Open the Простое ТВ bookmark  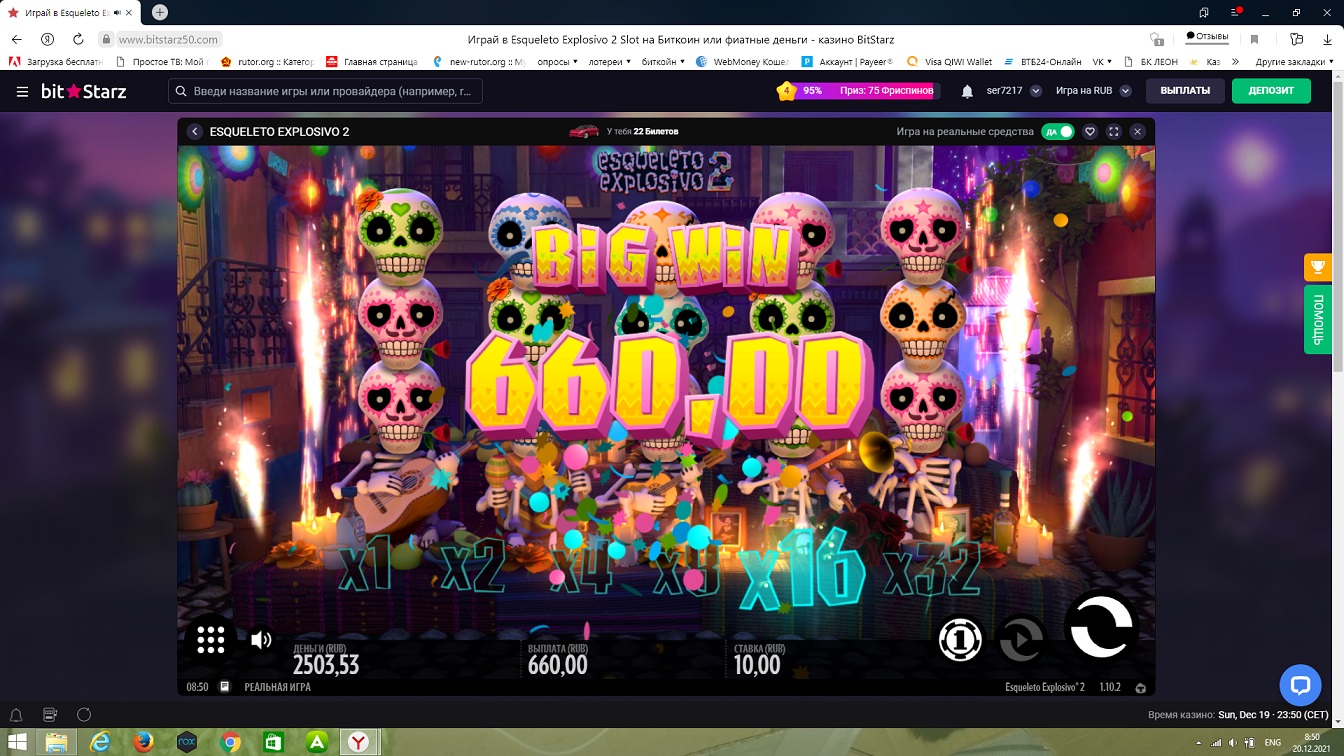161,62
